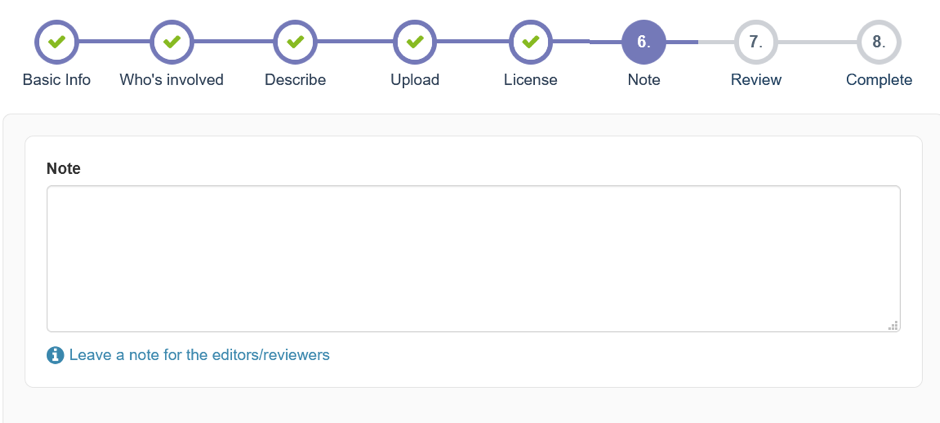Click inside the Note text area

(473, 258)
